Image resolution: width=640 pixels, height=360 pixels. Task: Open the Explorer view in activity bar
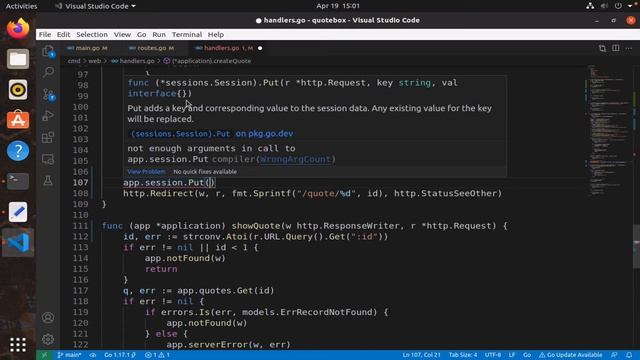[x=48, y=51]
